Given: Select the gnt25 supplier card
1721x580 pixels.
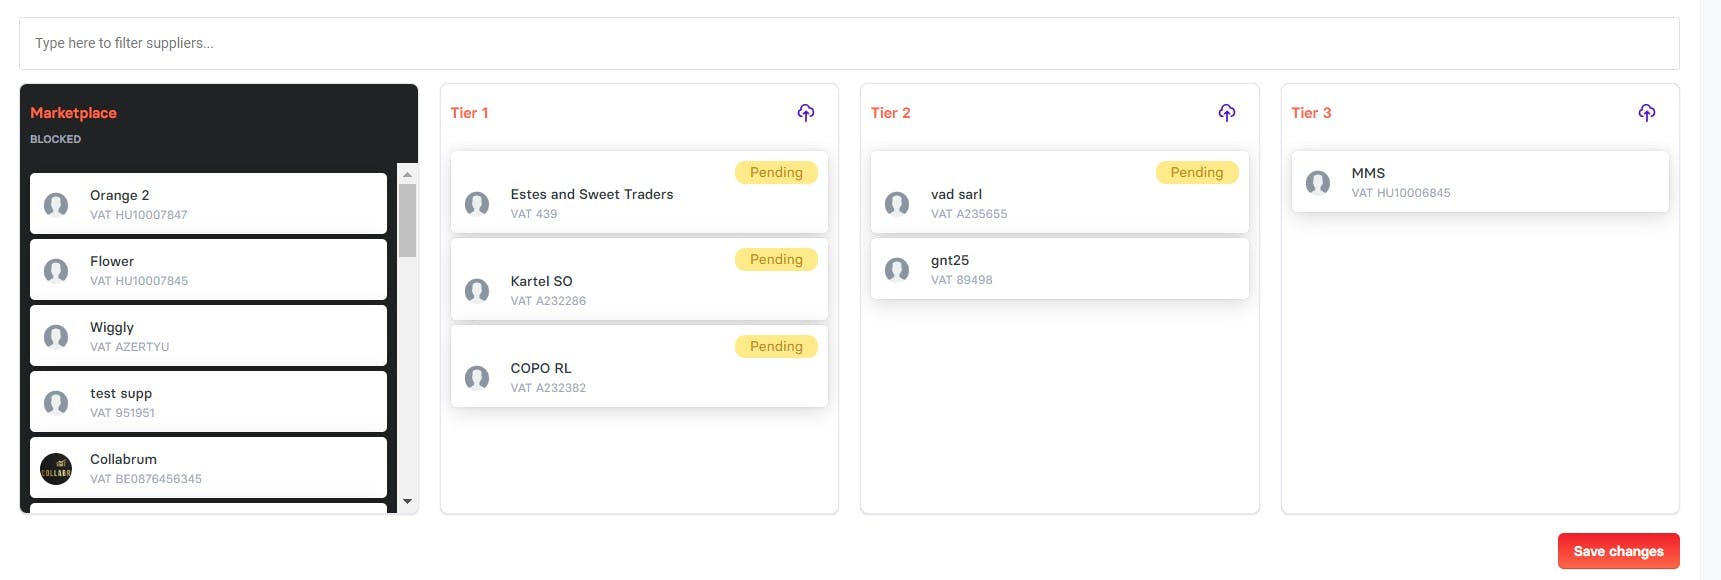Looking at the screenshot, I should pos(1059,269).
